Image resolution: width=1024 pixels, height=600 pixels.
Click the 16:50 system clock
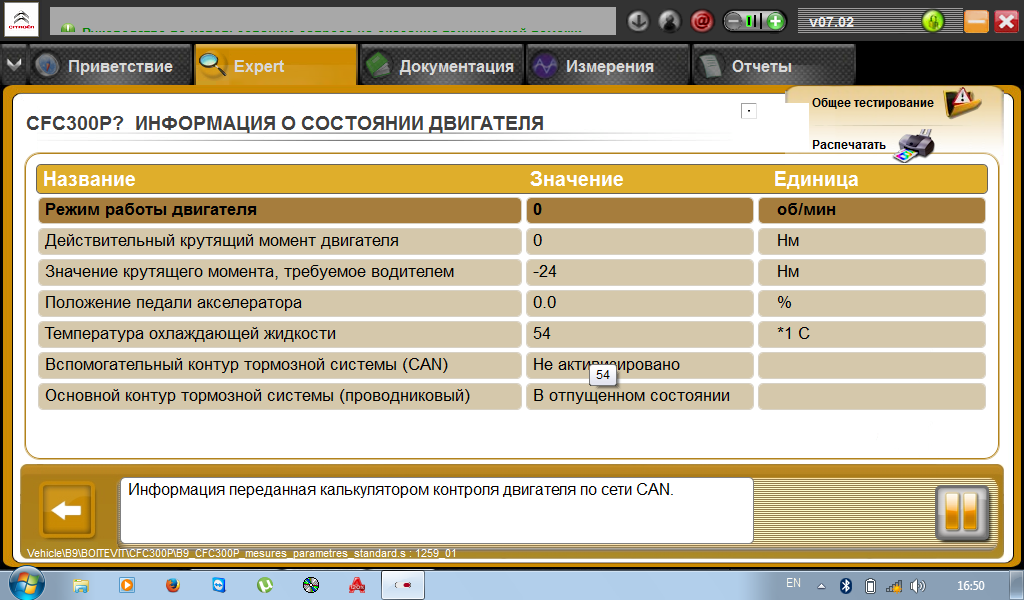[x=970, y=586]
